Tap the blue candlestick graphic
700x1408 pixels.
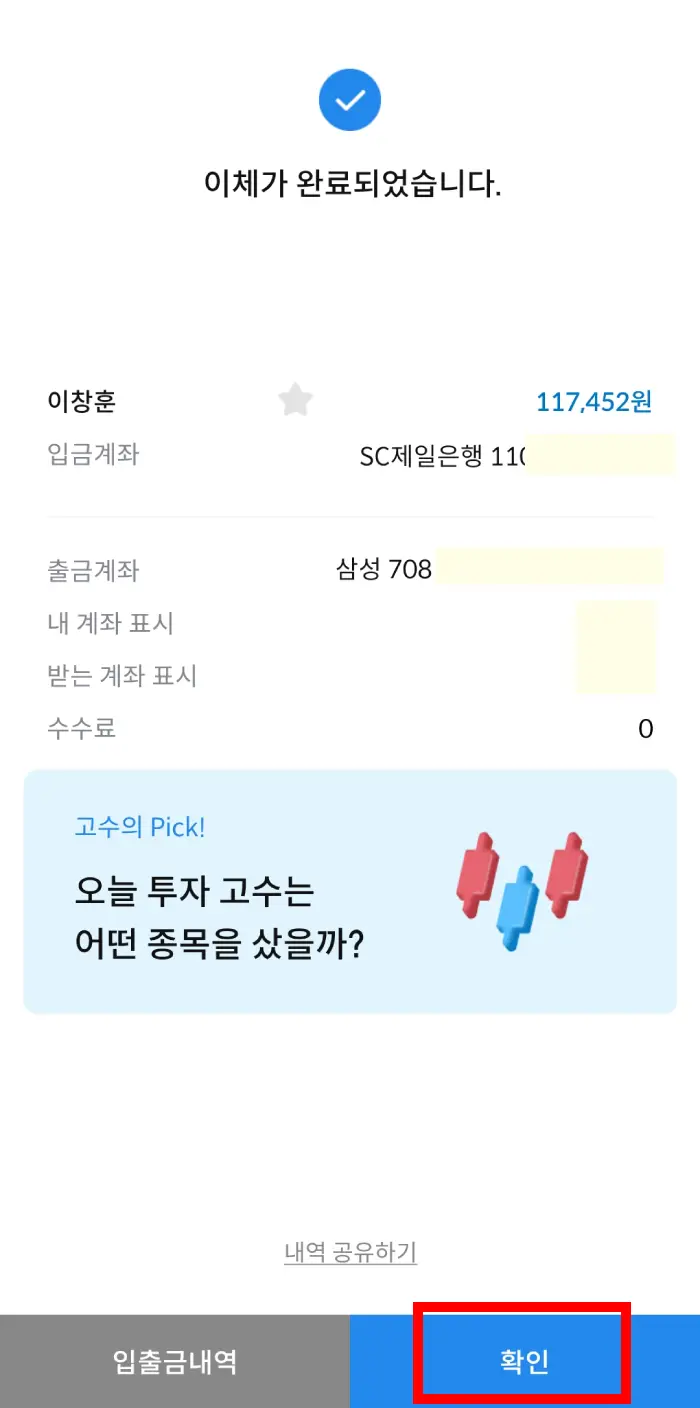click(x=520, y=905)
